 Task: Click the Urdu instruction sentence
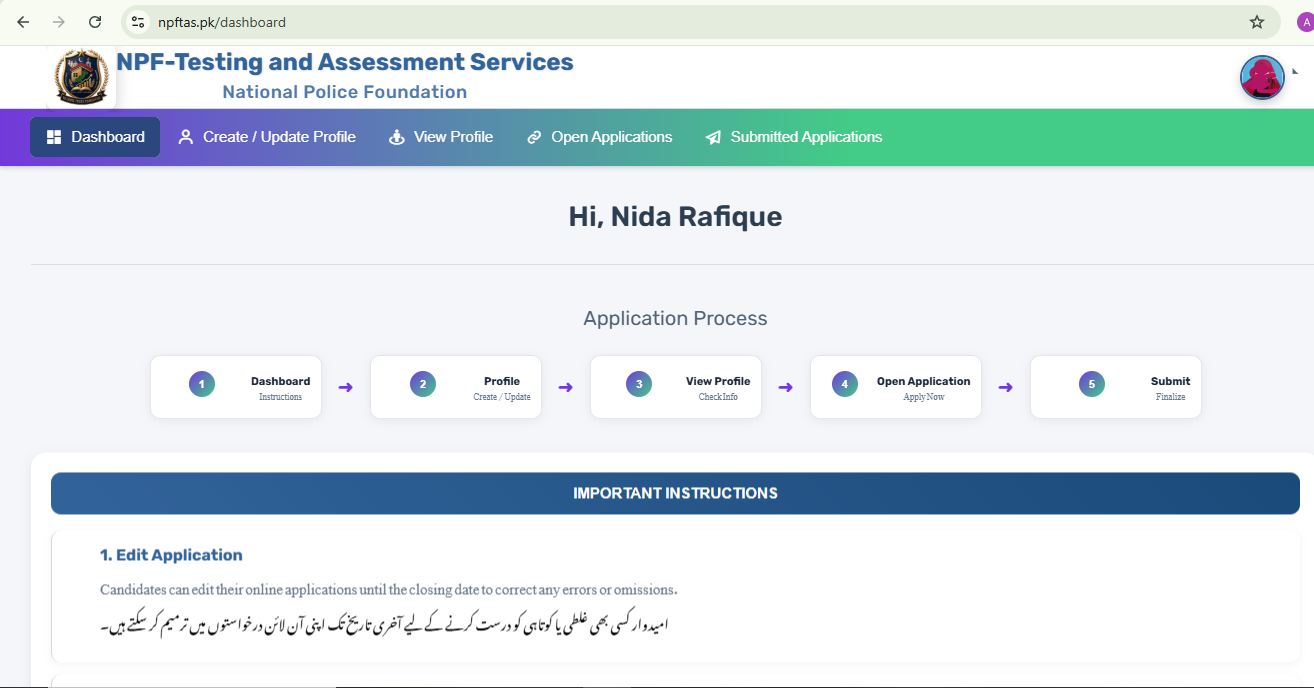[383, 625]
